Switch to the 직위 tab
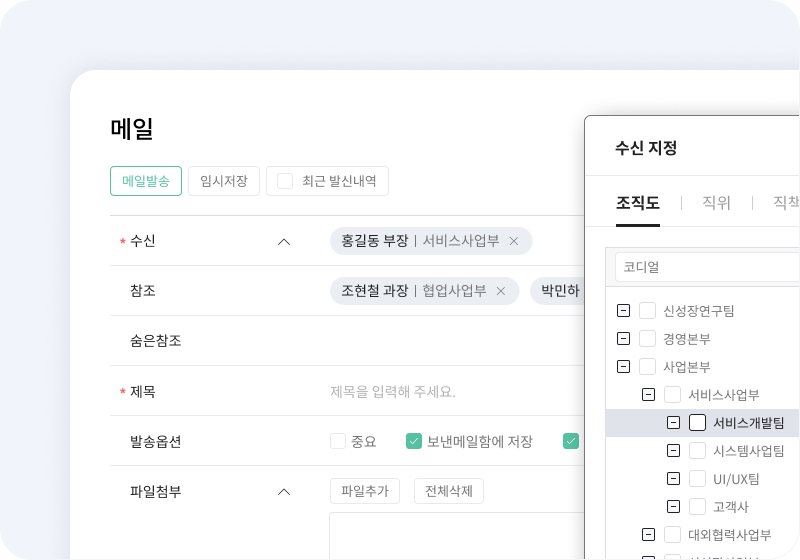 tap(716, 203)
